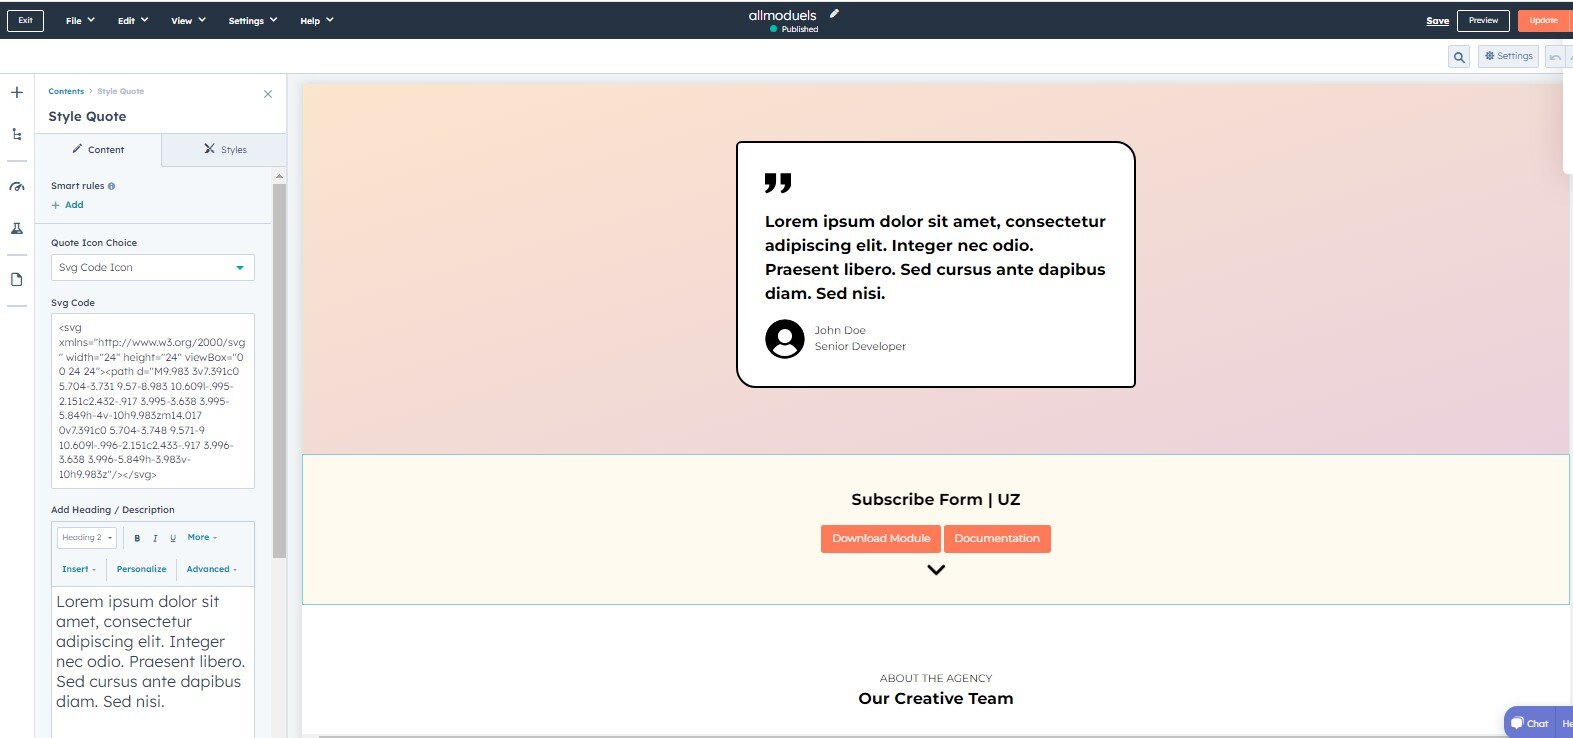The width and height of the screenshot is (1573, 738).
Task: Click the plus Add module sidebar icon
Action: click(x=17, y=93)
